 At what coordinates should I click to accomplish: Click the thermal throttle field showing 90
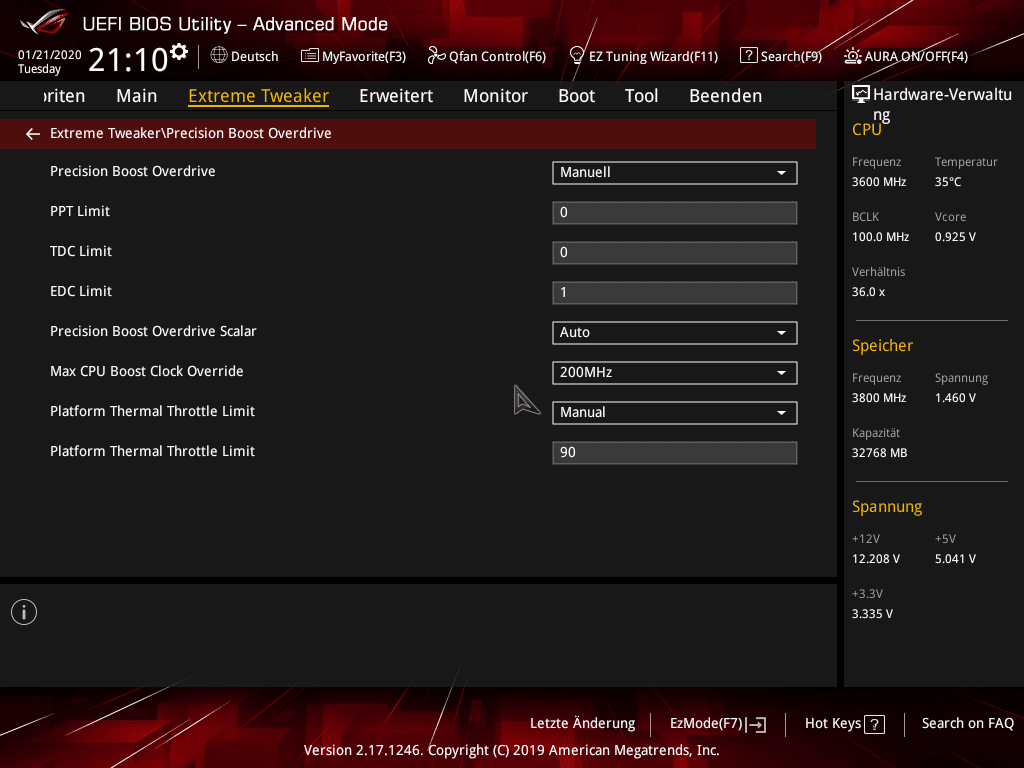pyautogui.click(x=675, y=453)
